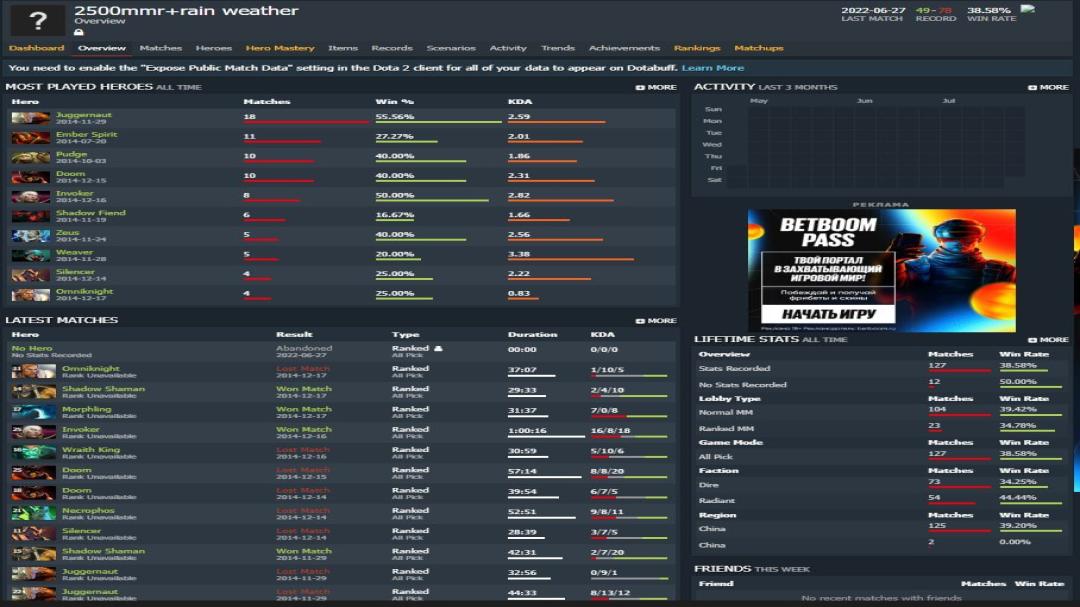Click the НАЧАТЬ ИГРУ ad button
This screenshot has width=1080, height=607.
click(x=829, y=314)
